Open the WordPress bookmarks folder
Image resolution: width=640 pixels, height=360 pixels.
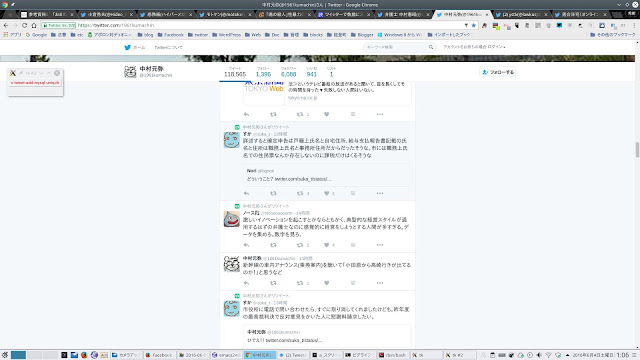click(x=226, y=35)
